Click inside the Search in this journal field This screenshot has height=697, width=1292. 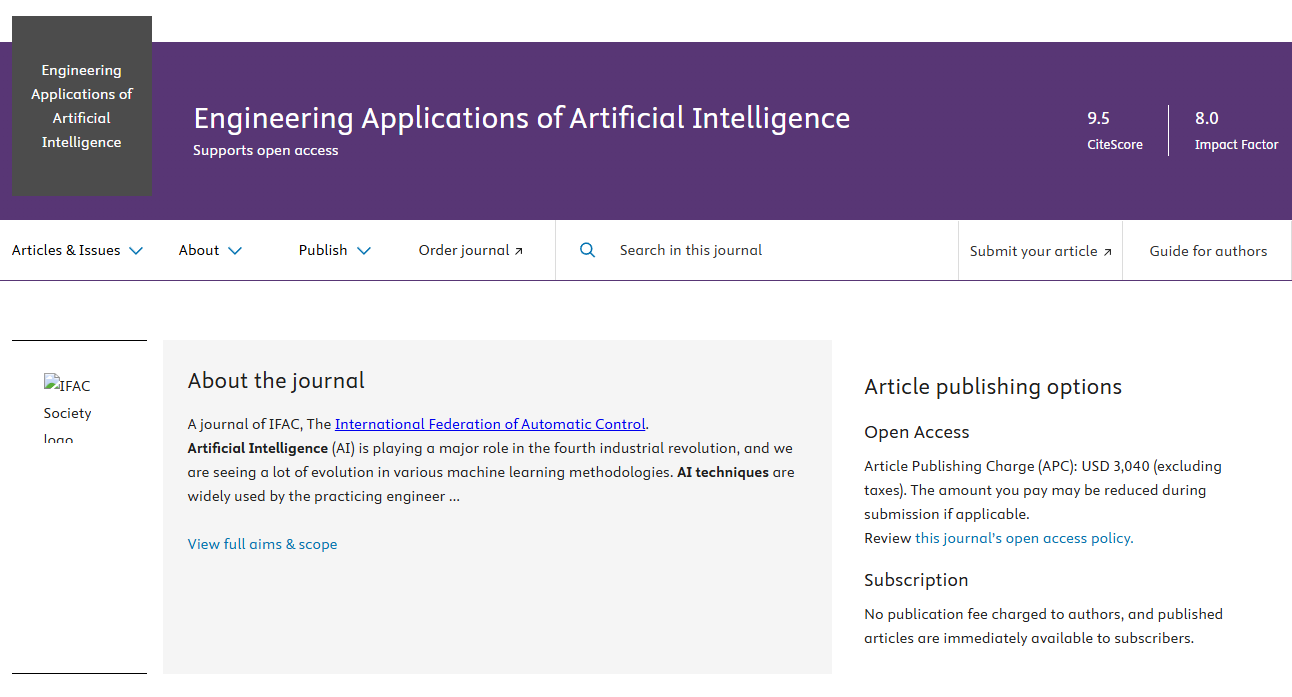692,250
